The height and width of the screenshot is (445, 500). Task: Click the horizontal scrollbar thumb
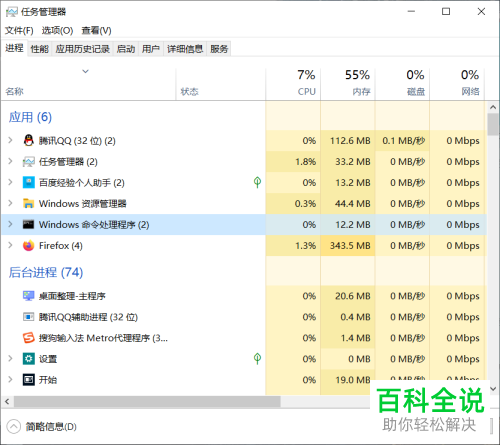(147, 402)
